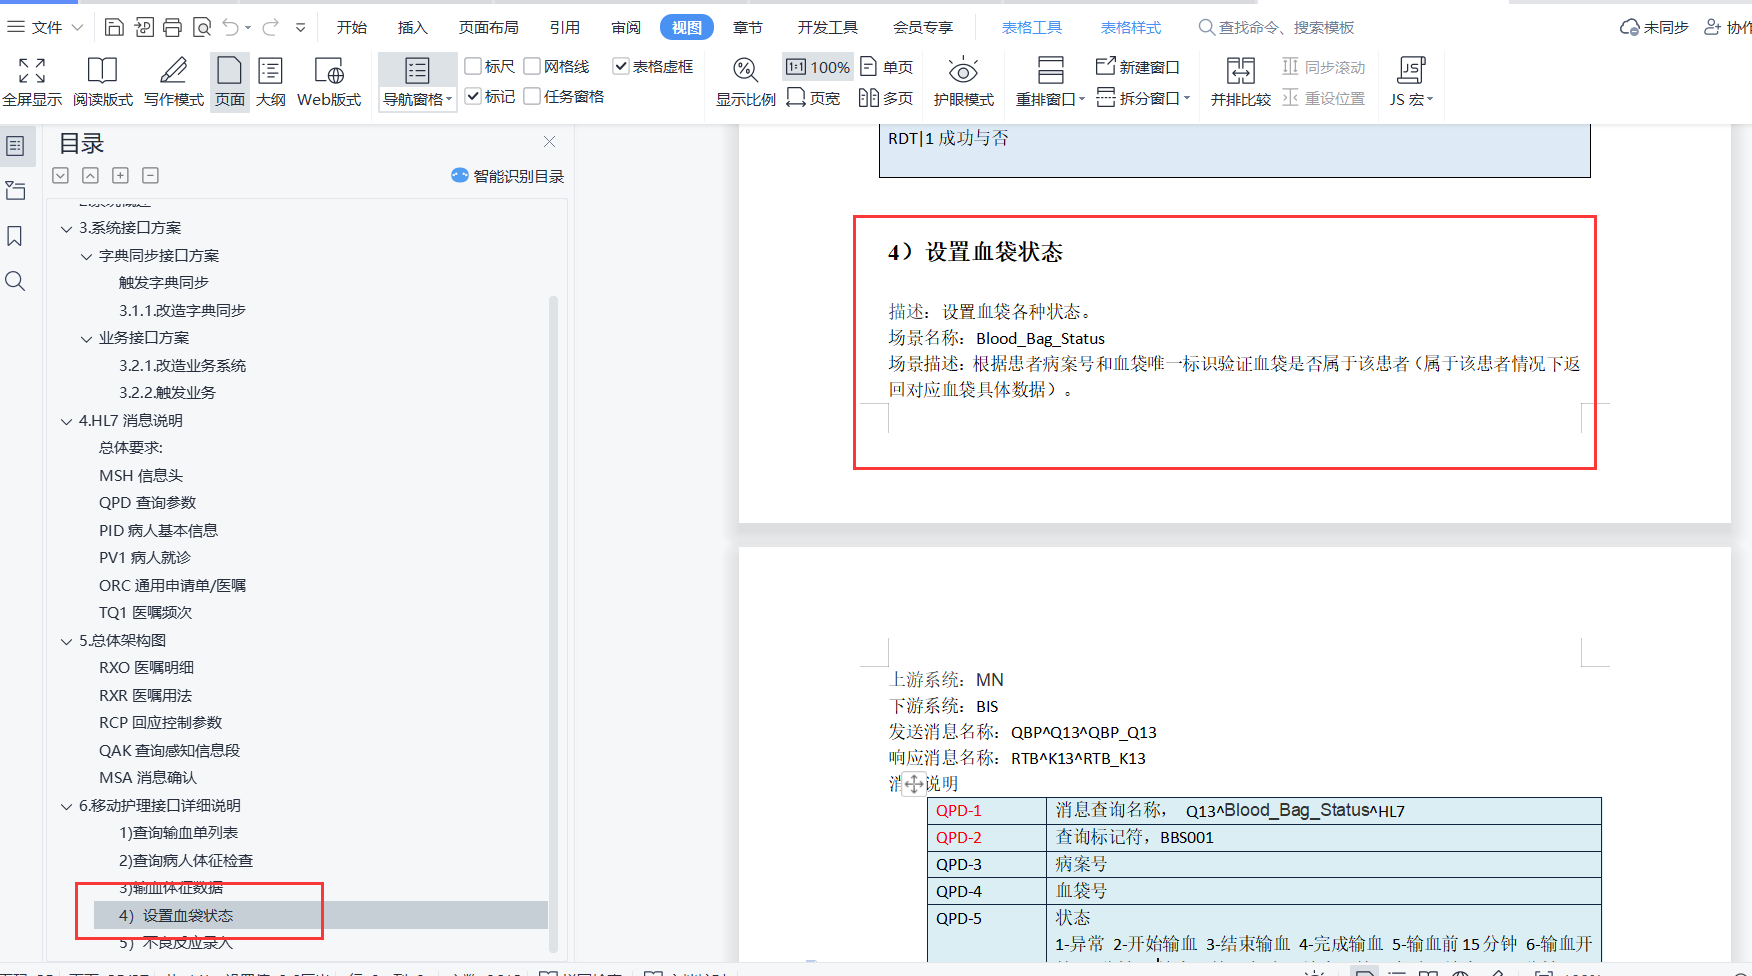
Task: Open the 显示比例 zoom dialog
Action: pyautogui.click(x=746, y=82)
